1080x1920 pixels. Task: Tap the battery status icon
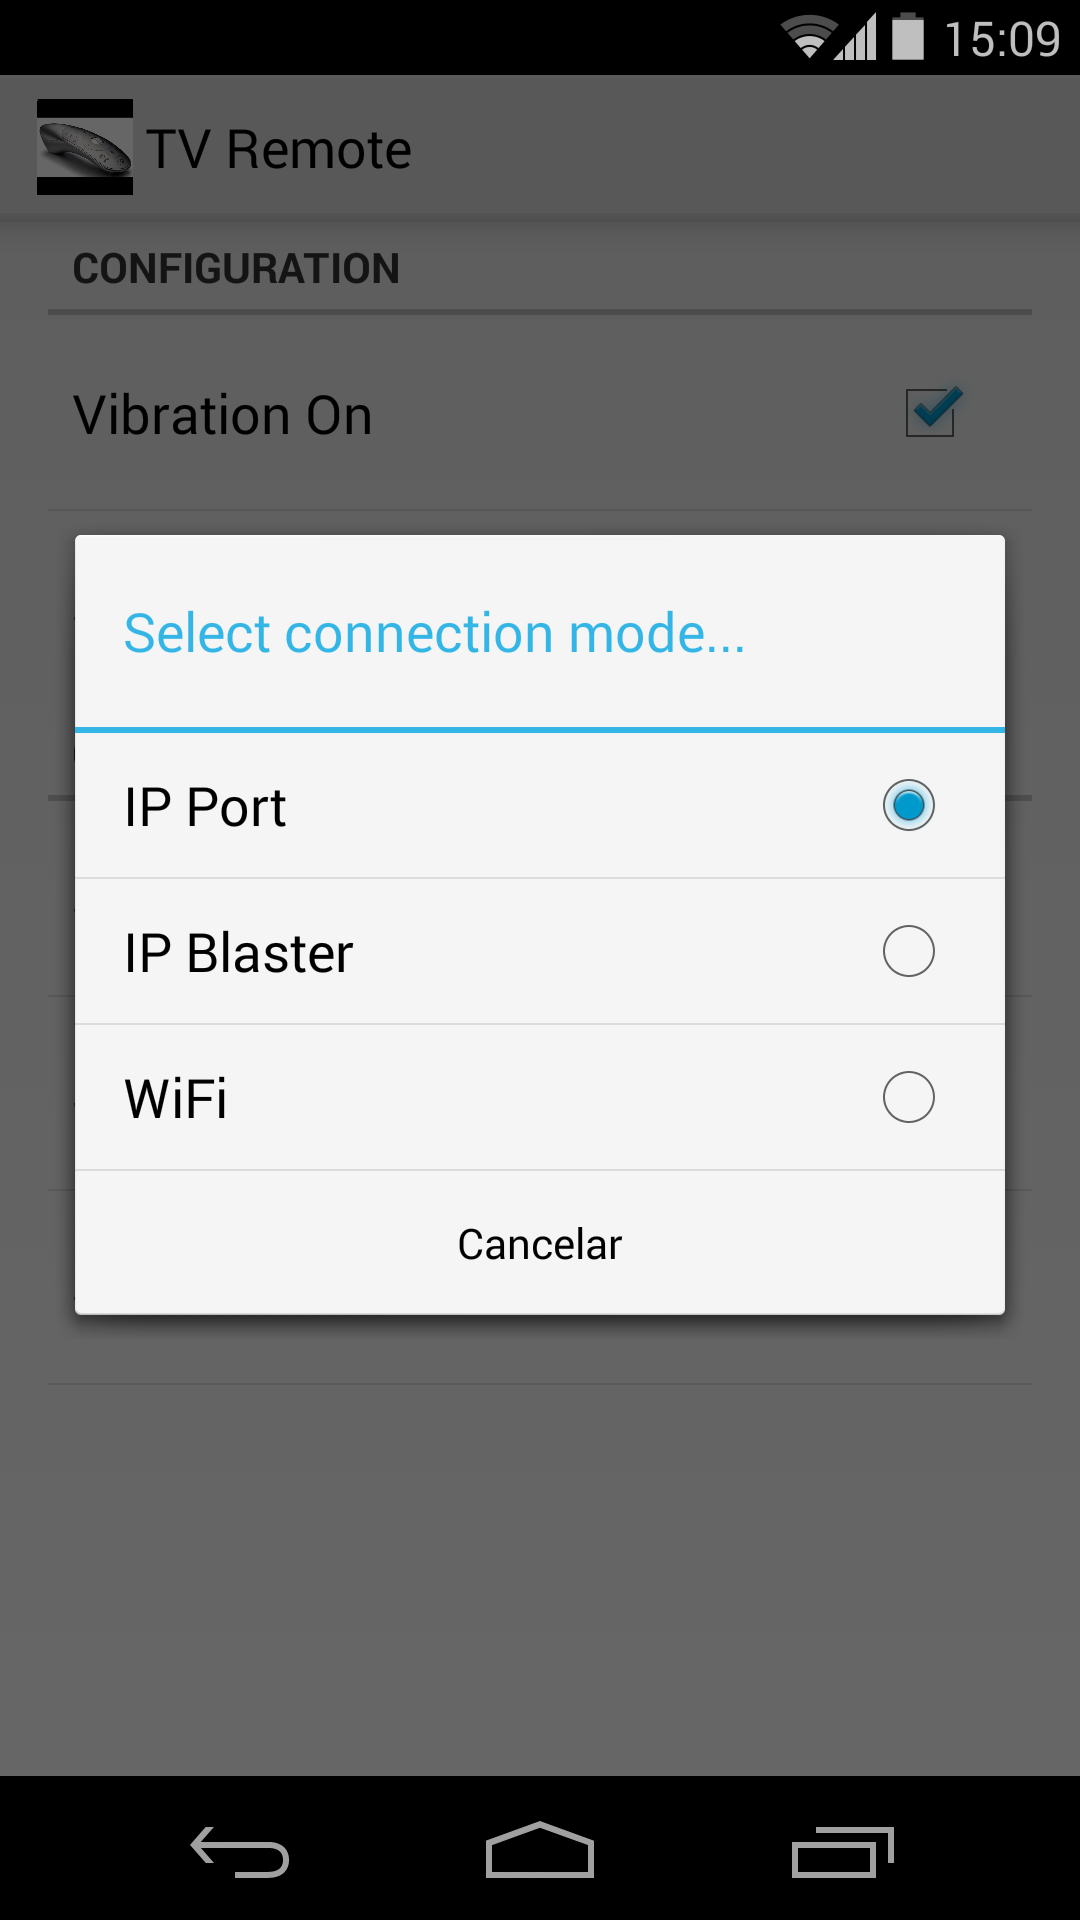click(908, 36)
